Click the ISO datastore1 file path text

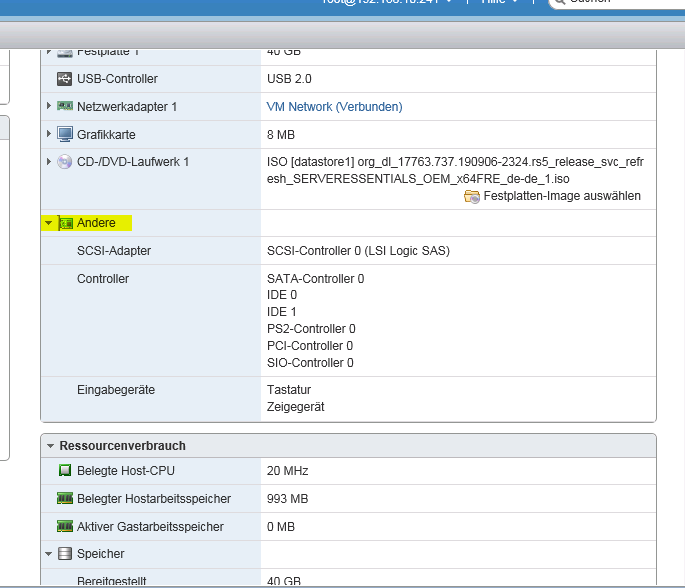455,170
